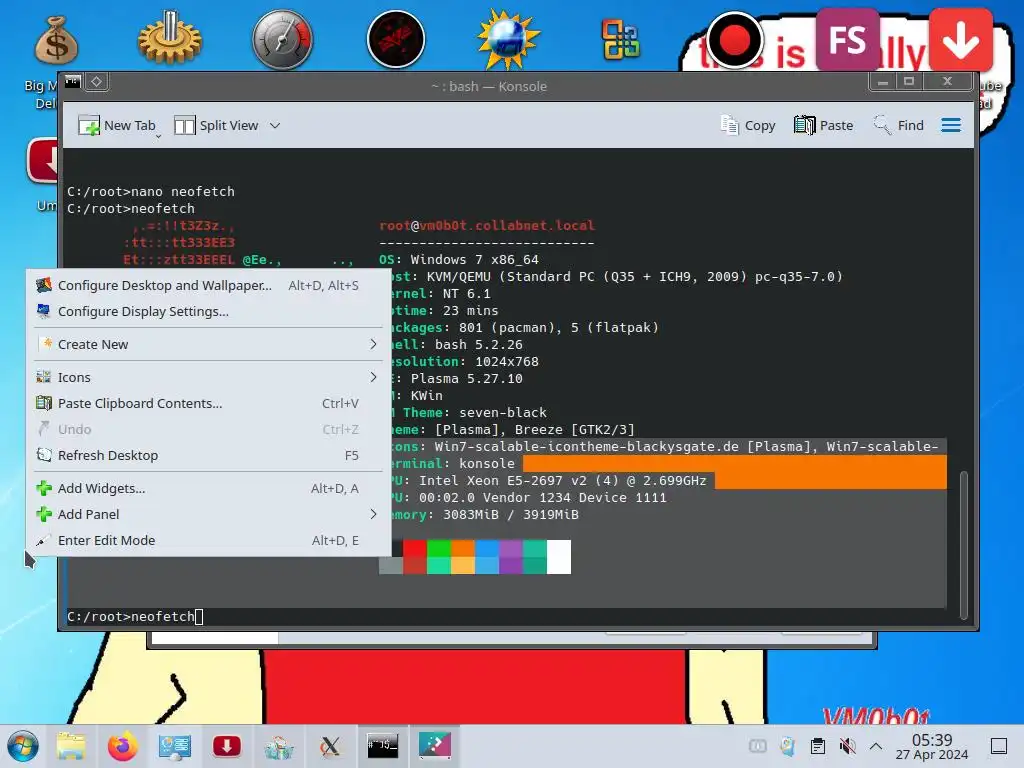Image resolution: width=1024 pixels, height=768 pixels.
Task: Click the Konsole vertical scrollbar
Action: (x=964, y=545)
